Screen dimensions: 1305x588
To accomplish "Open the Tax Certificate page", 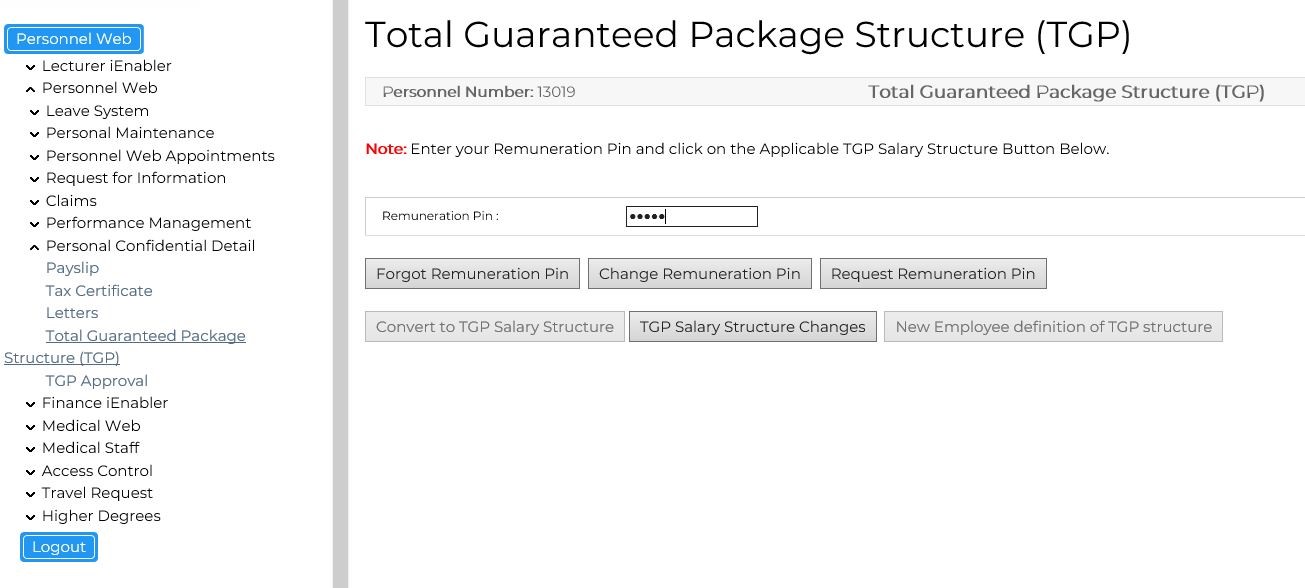I will (x=99, y=291).
